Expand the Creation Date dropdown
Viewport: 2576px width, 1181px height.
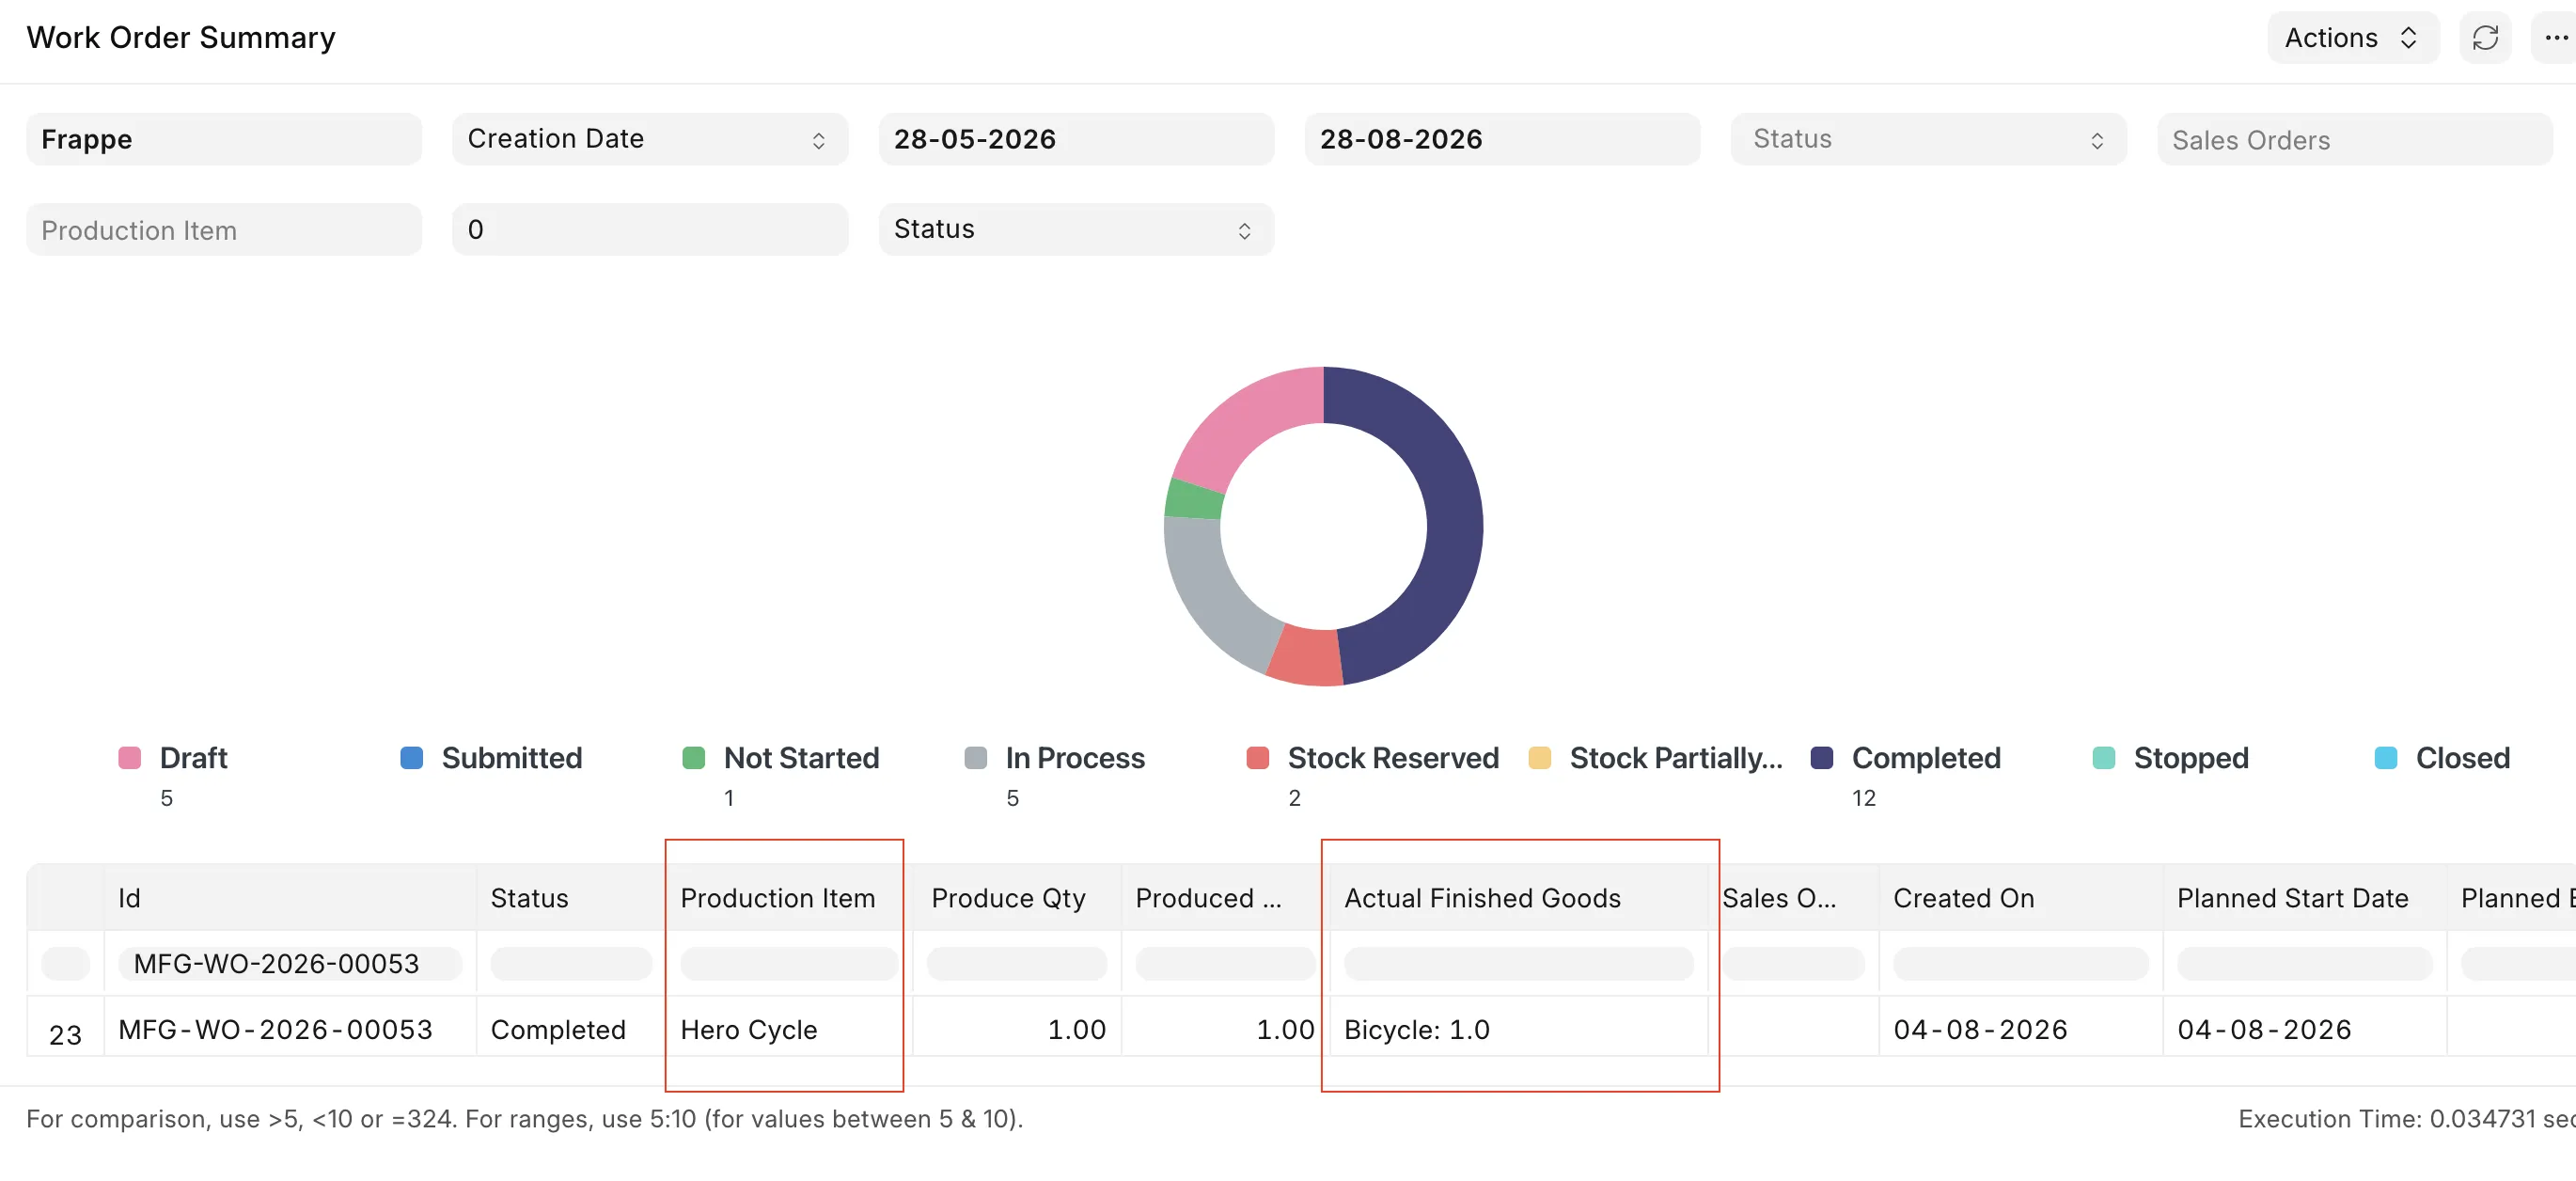[x=650, y=139]
